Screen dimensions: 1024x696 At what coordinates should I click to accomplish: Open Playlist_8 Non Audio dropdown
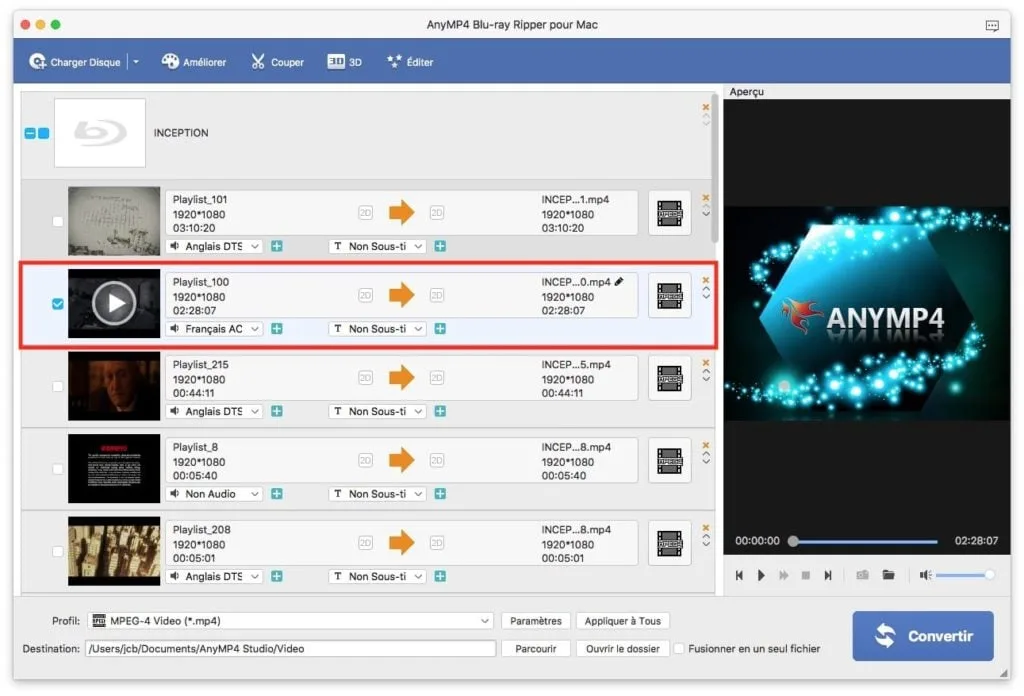click(215, 494)
